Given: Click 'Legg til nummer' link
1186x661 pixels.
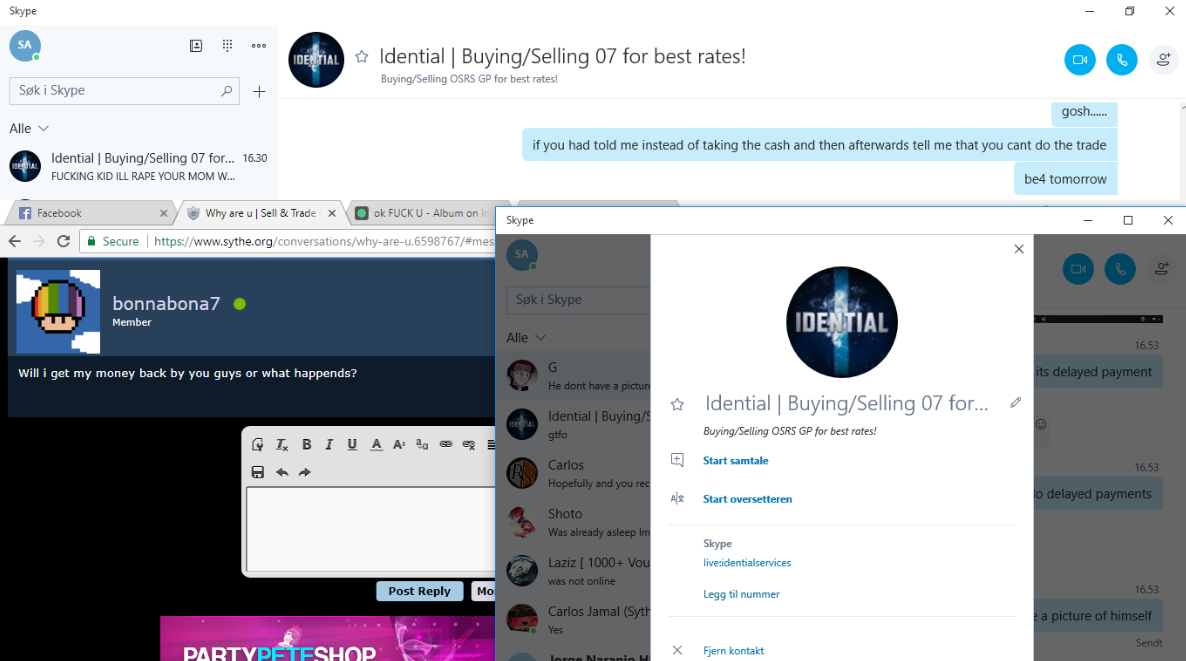Looking at the screenshot, I should point(741,594).
